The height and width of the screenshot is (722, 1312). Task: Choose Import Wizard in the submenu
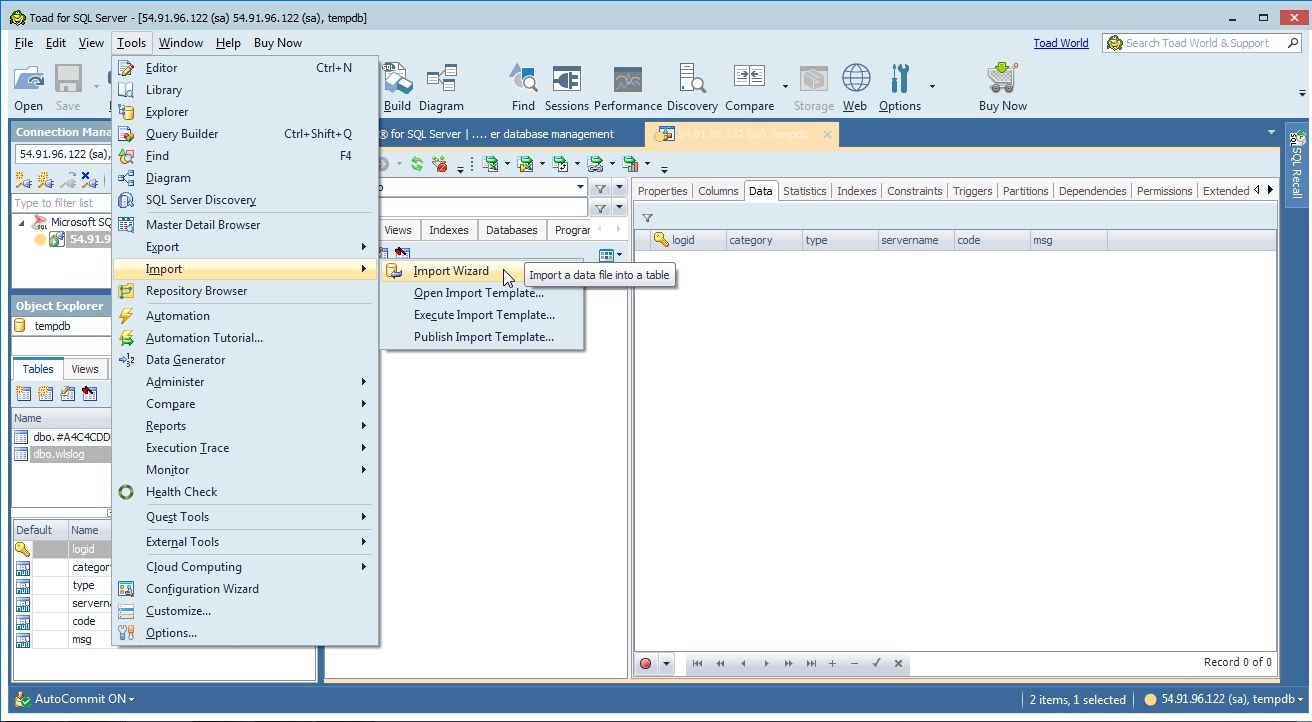coord(450,271)
